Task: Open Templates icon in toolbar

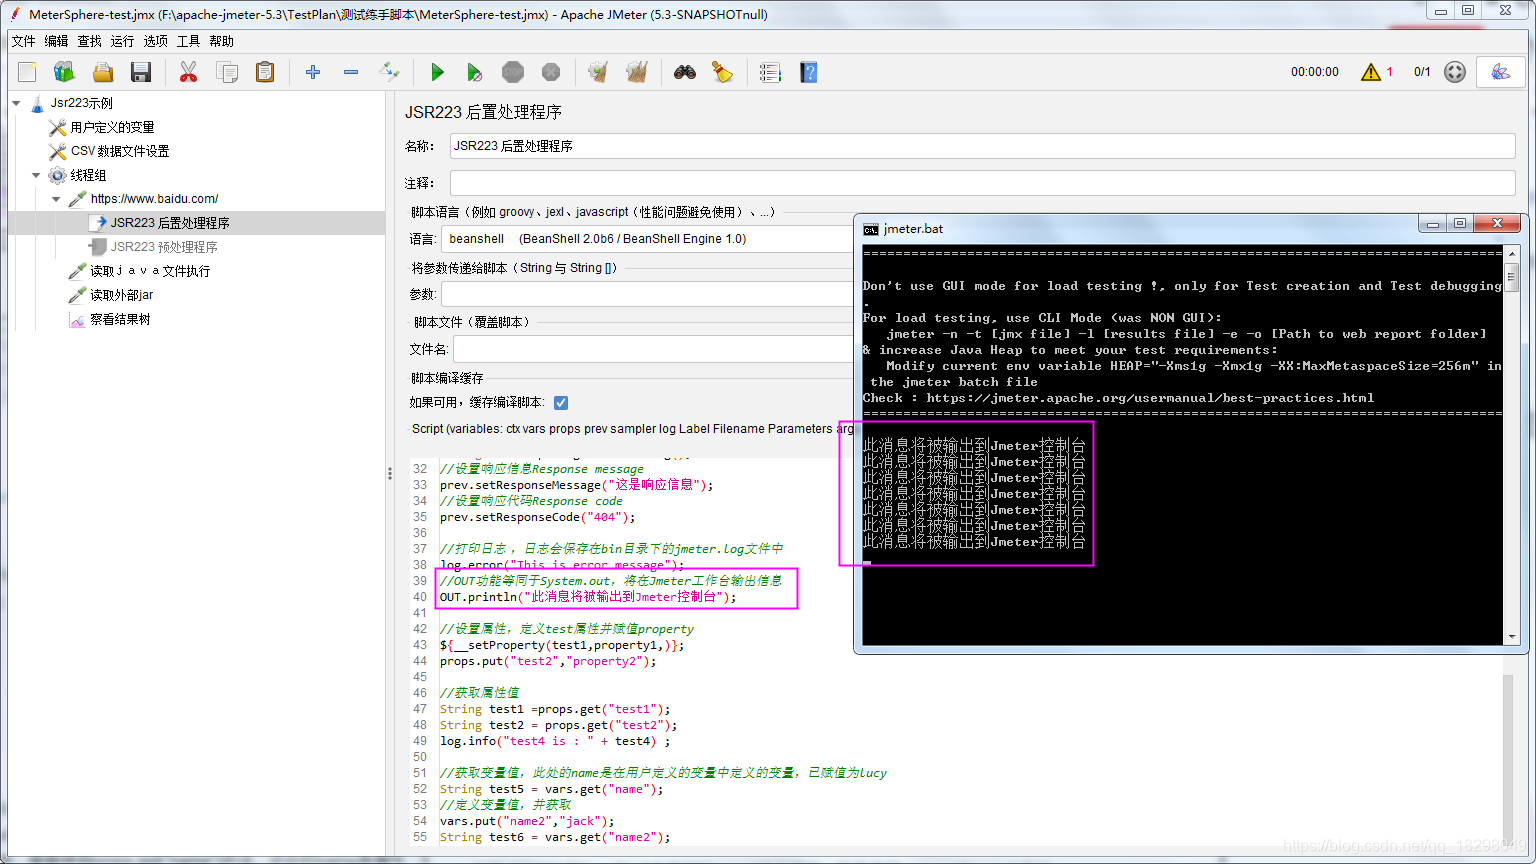Action: click(64, 71)
